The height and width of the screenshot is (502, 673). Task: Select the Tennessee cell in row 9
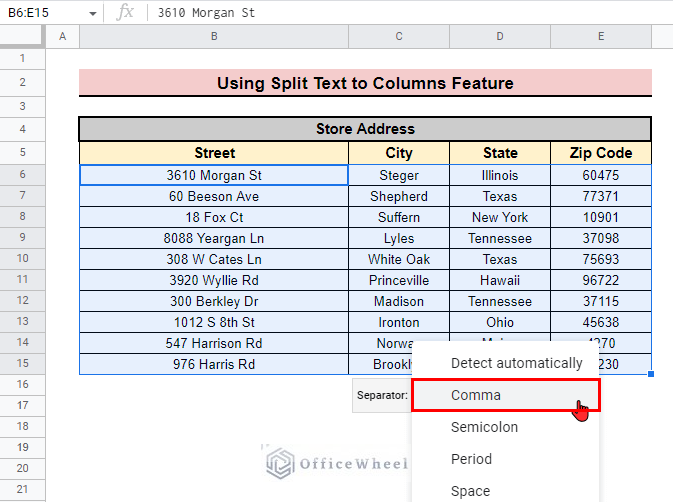click(x=500, y=238)
